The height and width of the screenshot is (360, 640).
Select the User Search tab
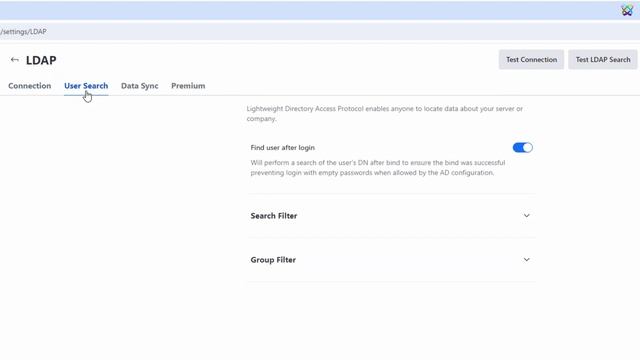86,86
